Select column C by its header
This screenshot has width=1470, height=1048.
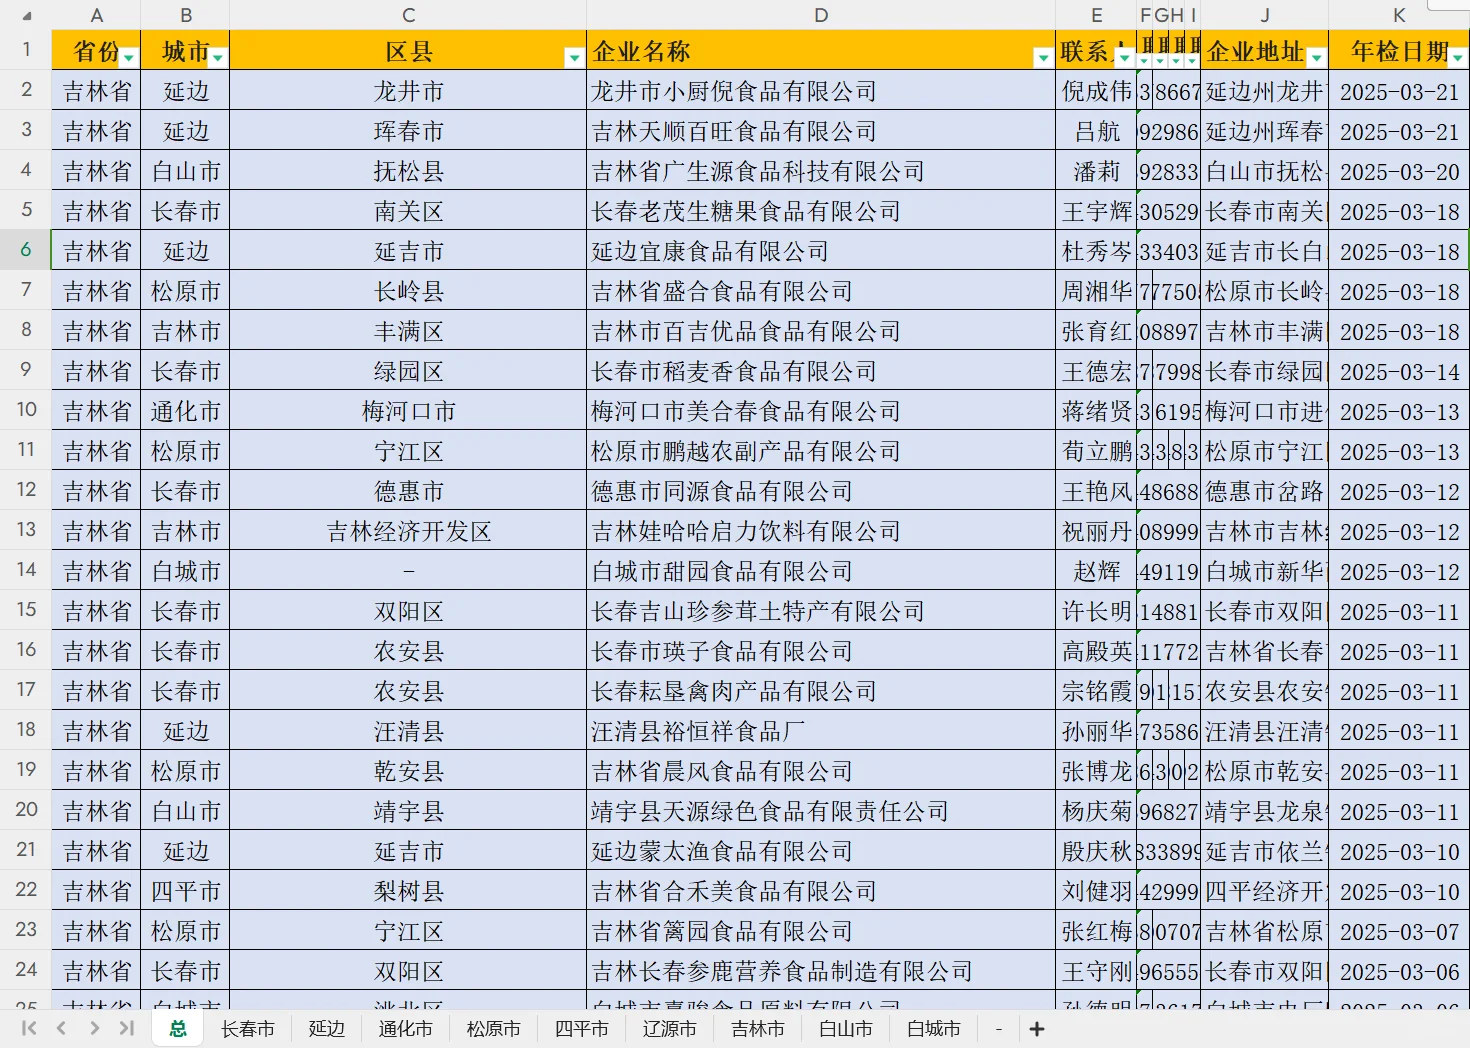(408, 15)
